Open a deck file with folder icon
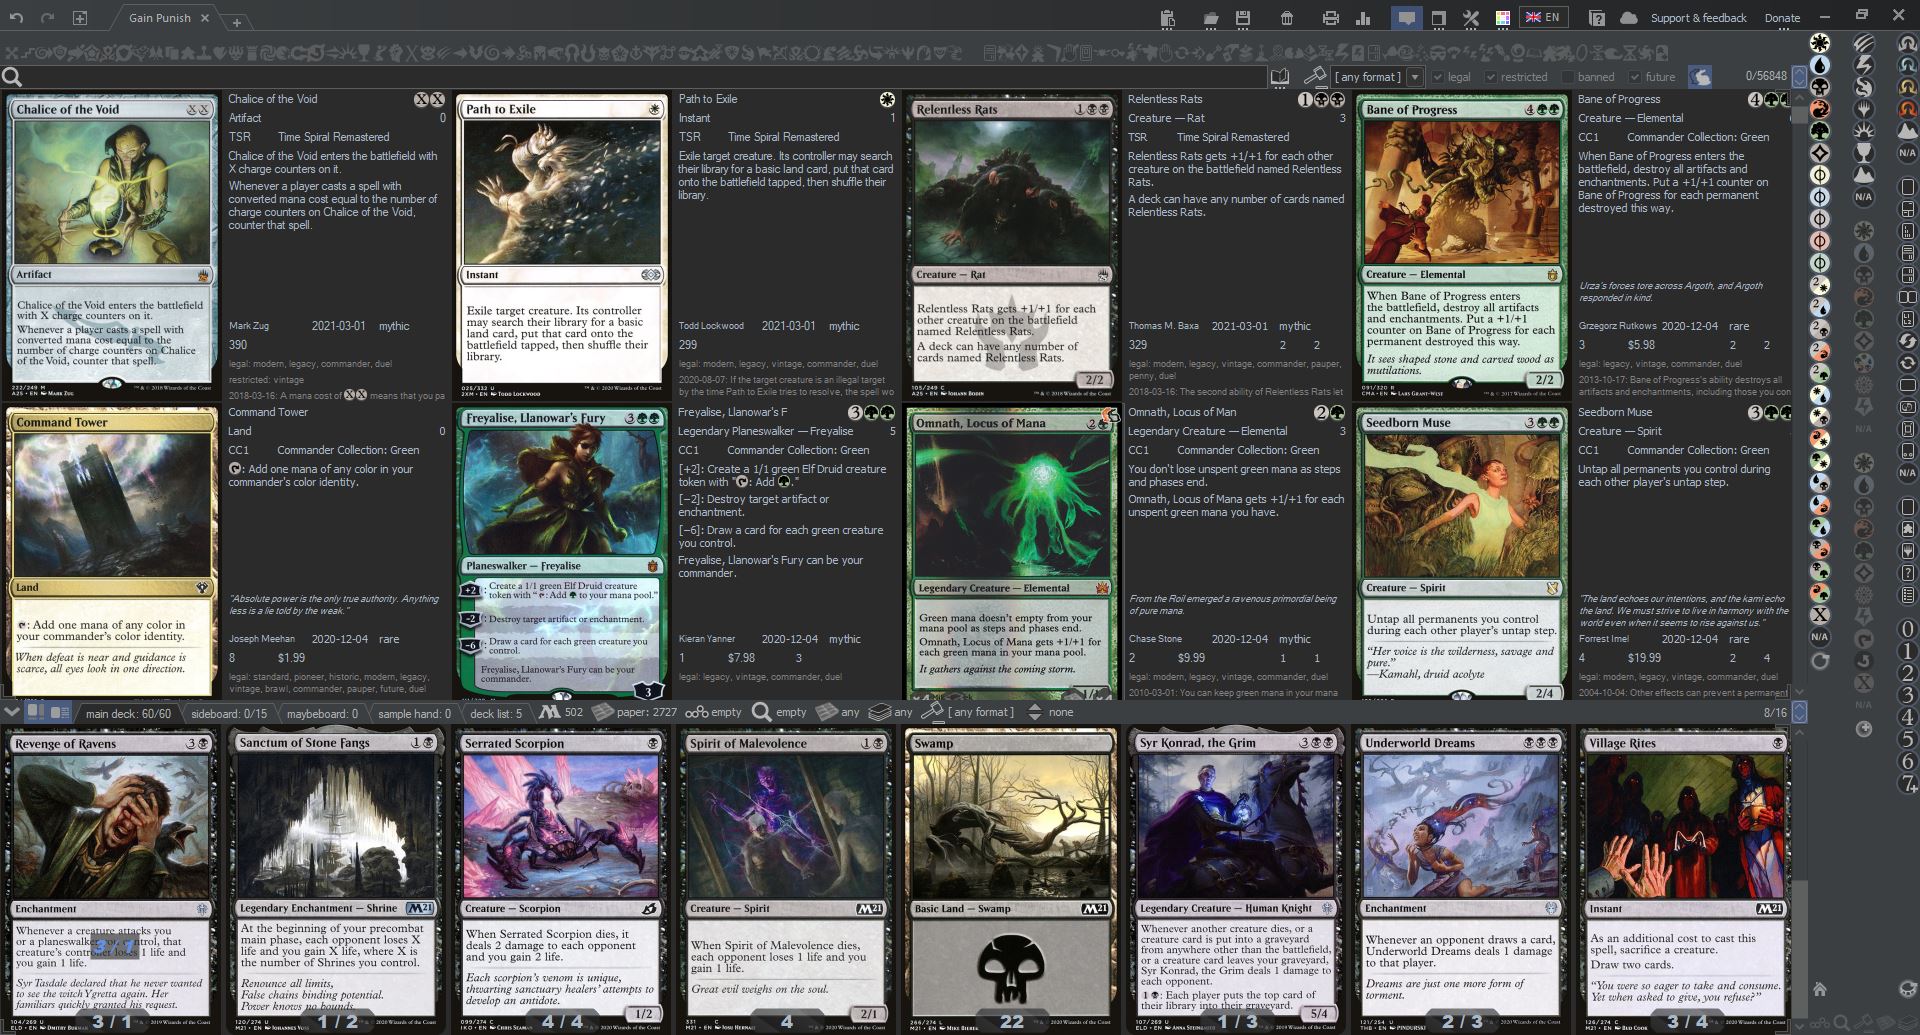The height and width of the screenshot is (1035, 1920). tap(1211, 18)
